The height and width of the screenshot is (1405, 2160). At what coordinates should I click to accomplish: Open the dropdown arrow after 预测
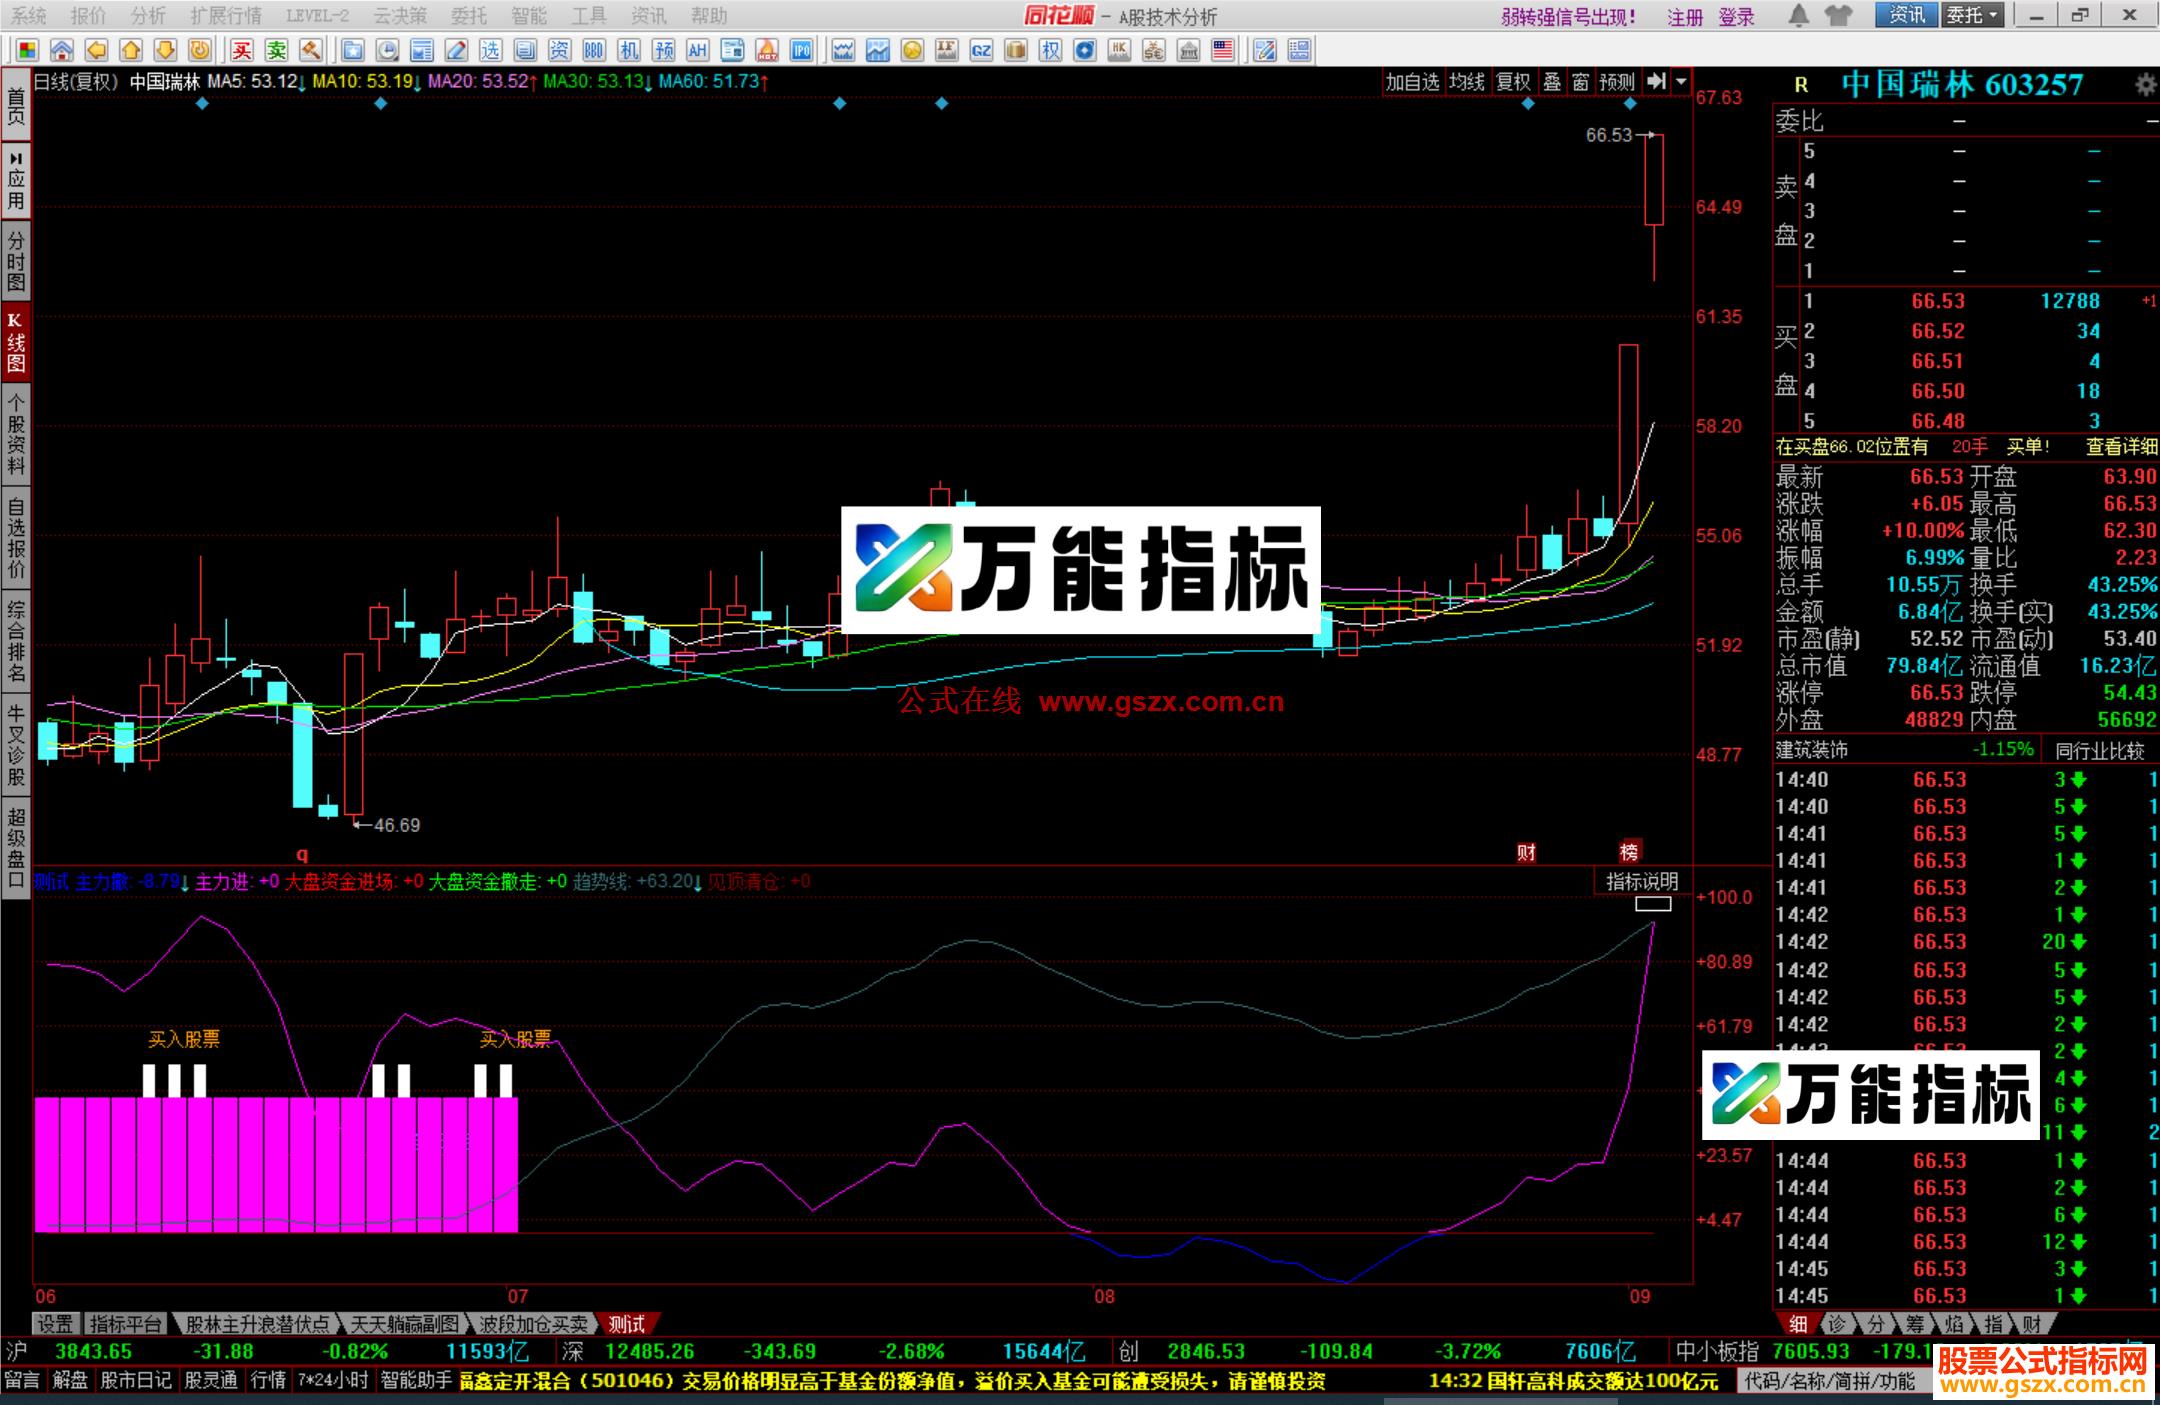(1680, 84)
